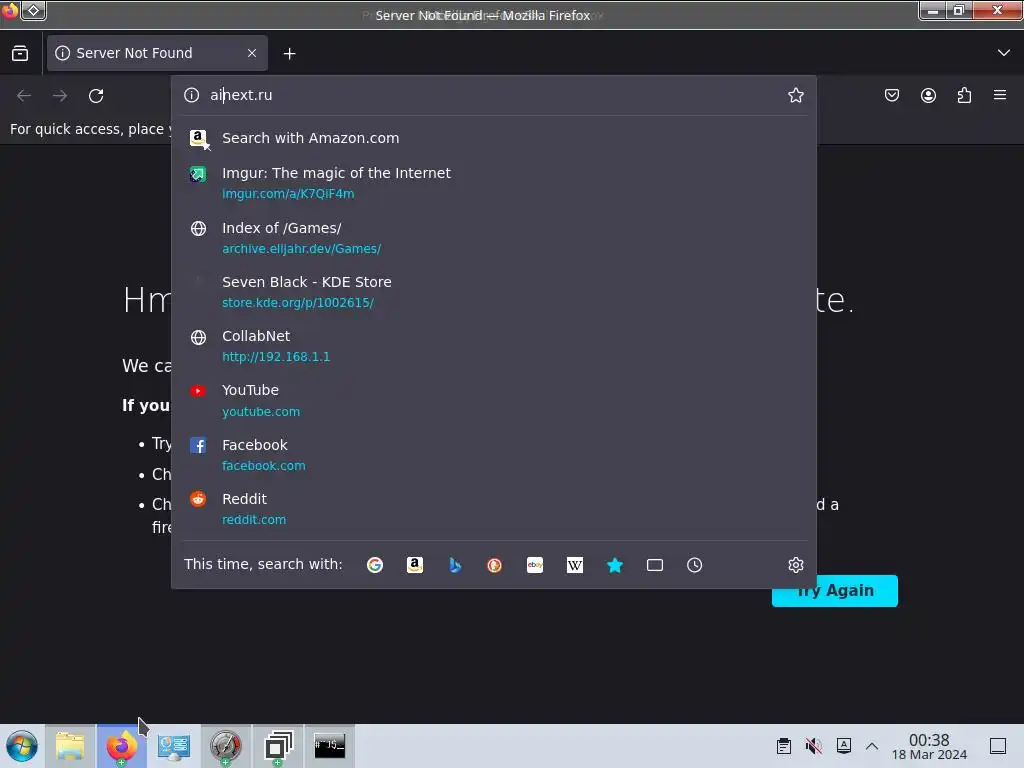
Task: Save page to Pocket
Action: [891, 96]
